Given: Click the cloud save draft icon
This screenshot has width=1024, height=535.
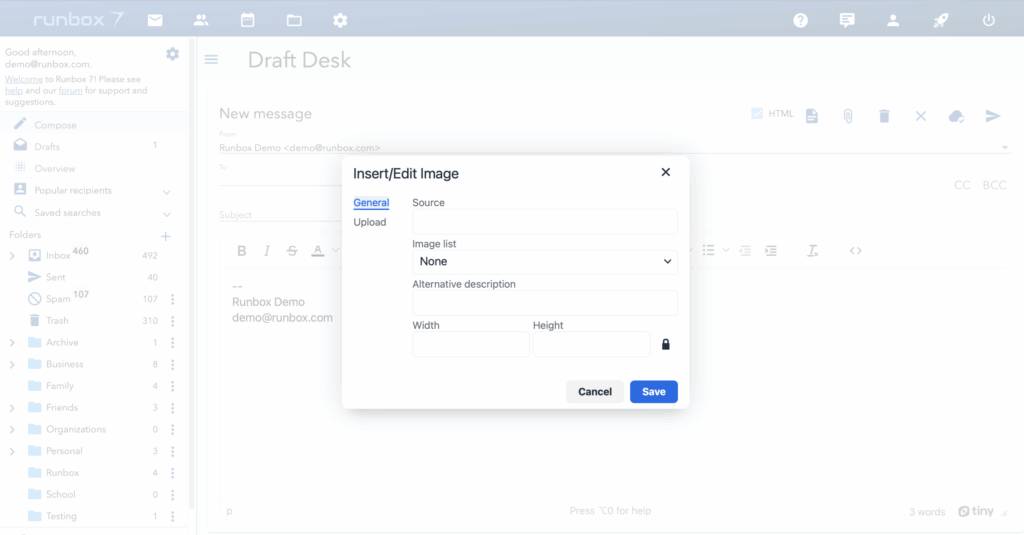Looking at the screenshot, I should pyautogui.click(x=956, y=116).
